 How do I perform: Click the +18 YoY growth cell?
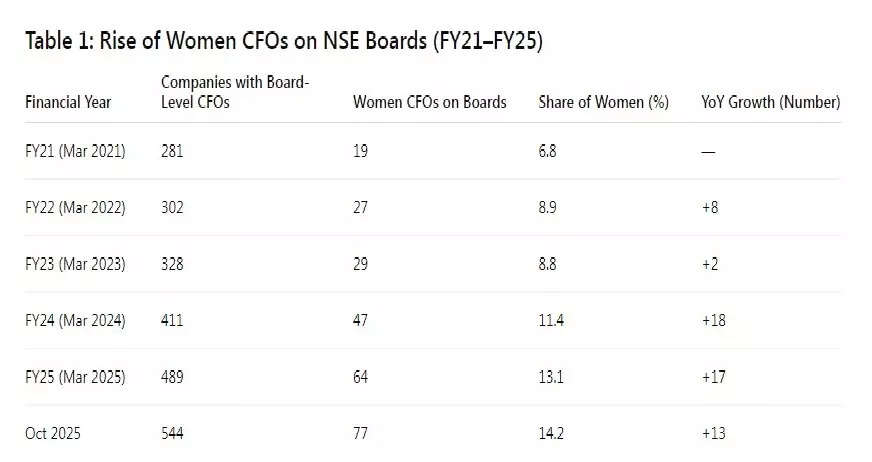tap(713, 320)
